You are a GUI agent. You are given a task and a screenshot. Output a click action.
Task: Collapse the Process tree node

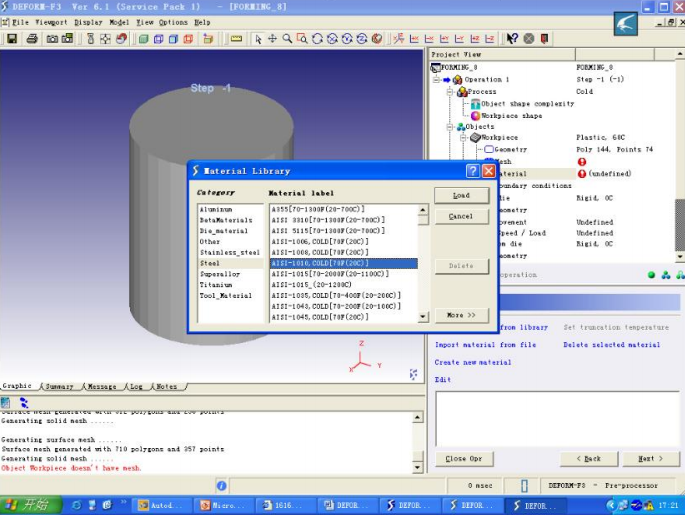[450, 92]
